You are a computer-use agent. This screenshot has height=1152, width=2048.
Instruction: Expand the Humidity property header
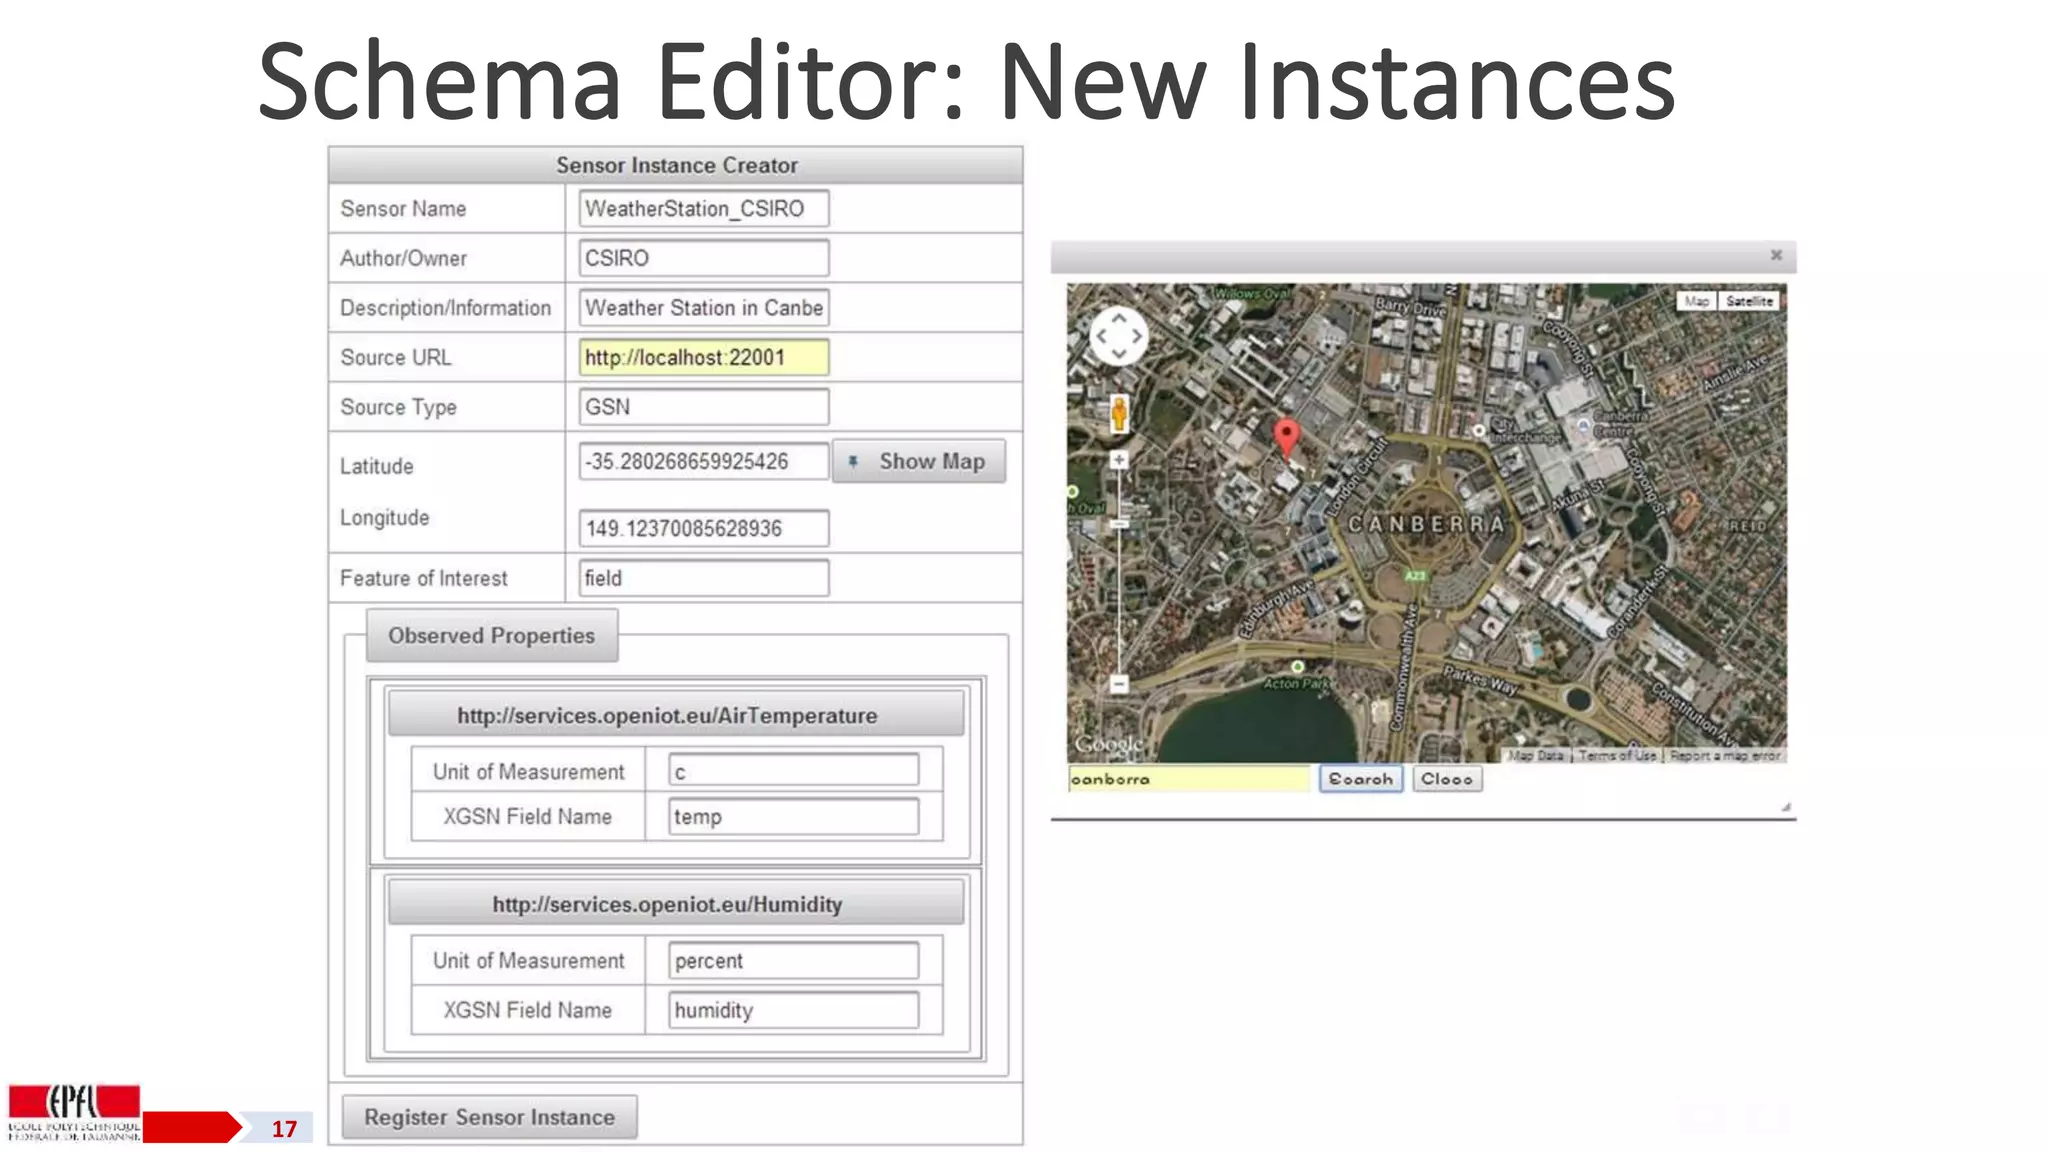click(676, 904)
